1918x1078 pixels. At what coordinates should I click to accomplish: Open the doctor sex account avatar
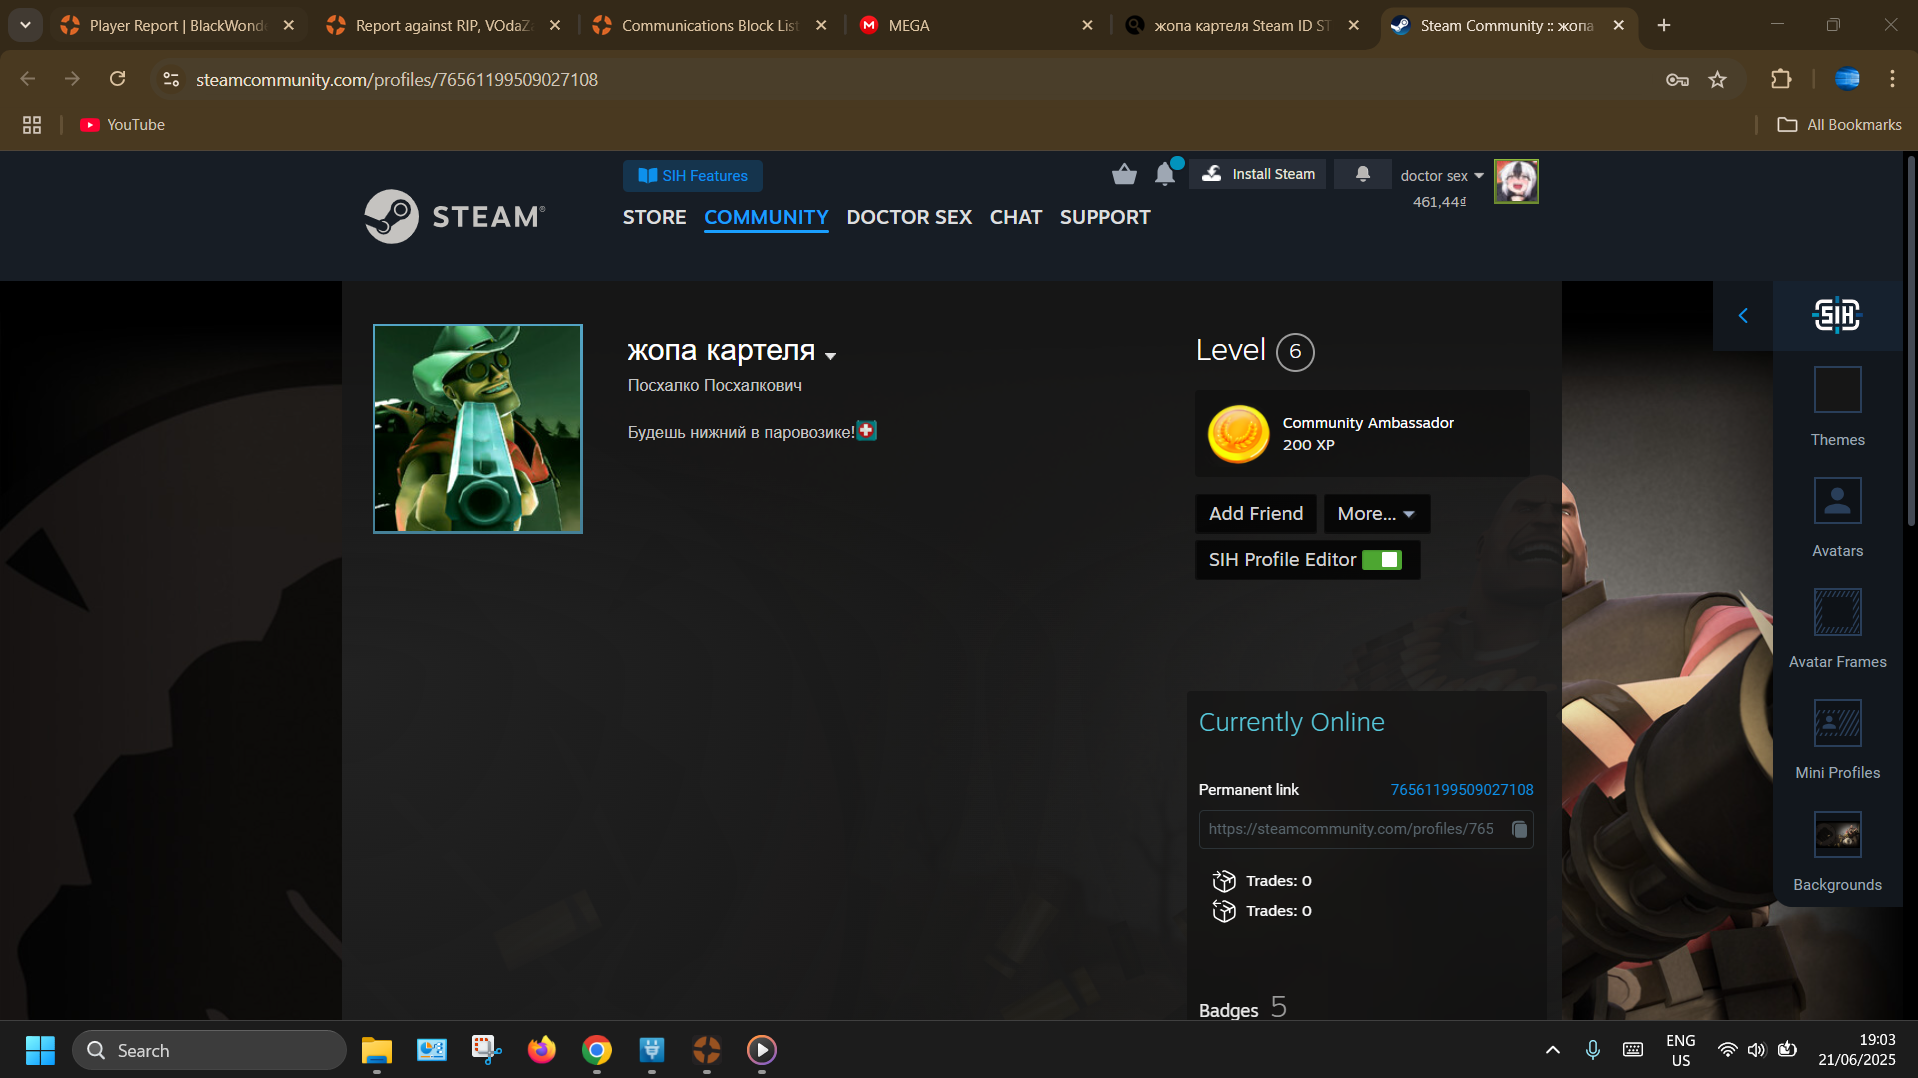[x=1516, y=181]
